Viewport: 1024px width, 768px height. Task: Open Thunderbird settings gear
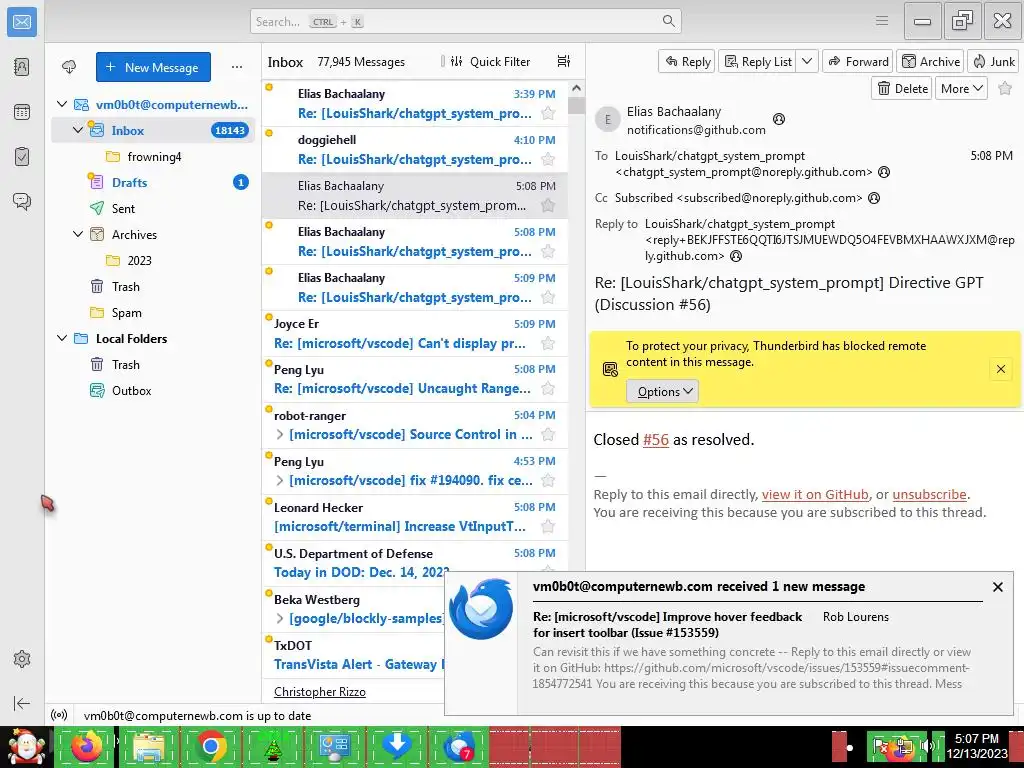pos(22,659)
